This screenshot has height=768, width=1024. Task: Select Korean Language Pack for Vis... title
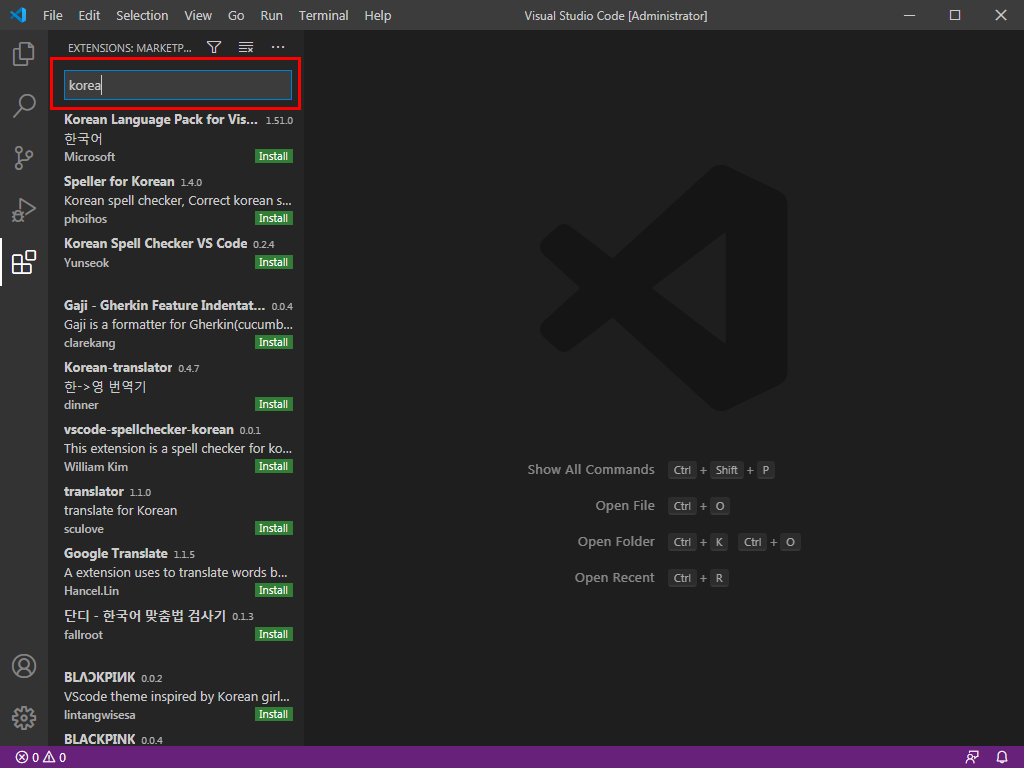click(161, 120)
